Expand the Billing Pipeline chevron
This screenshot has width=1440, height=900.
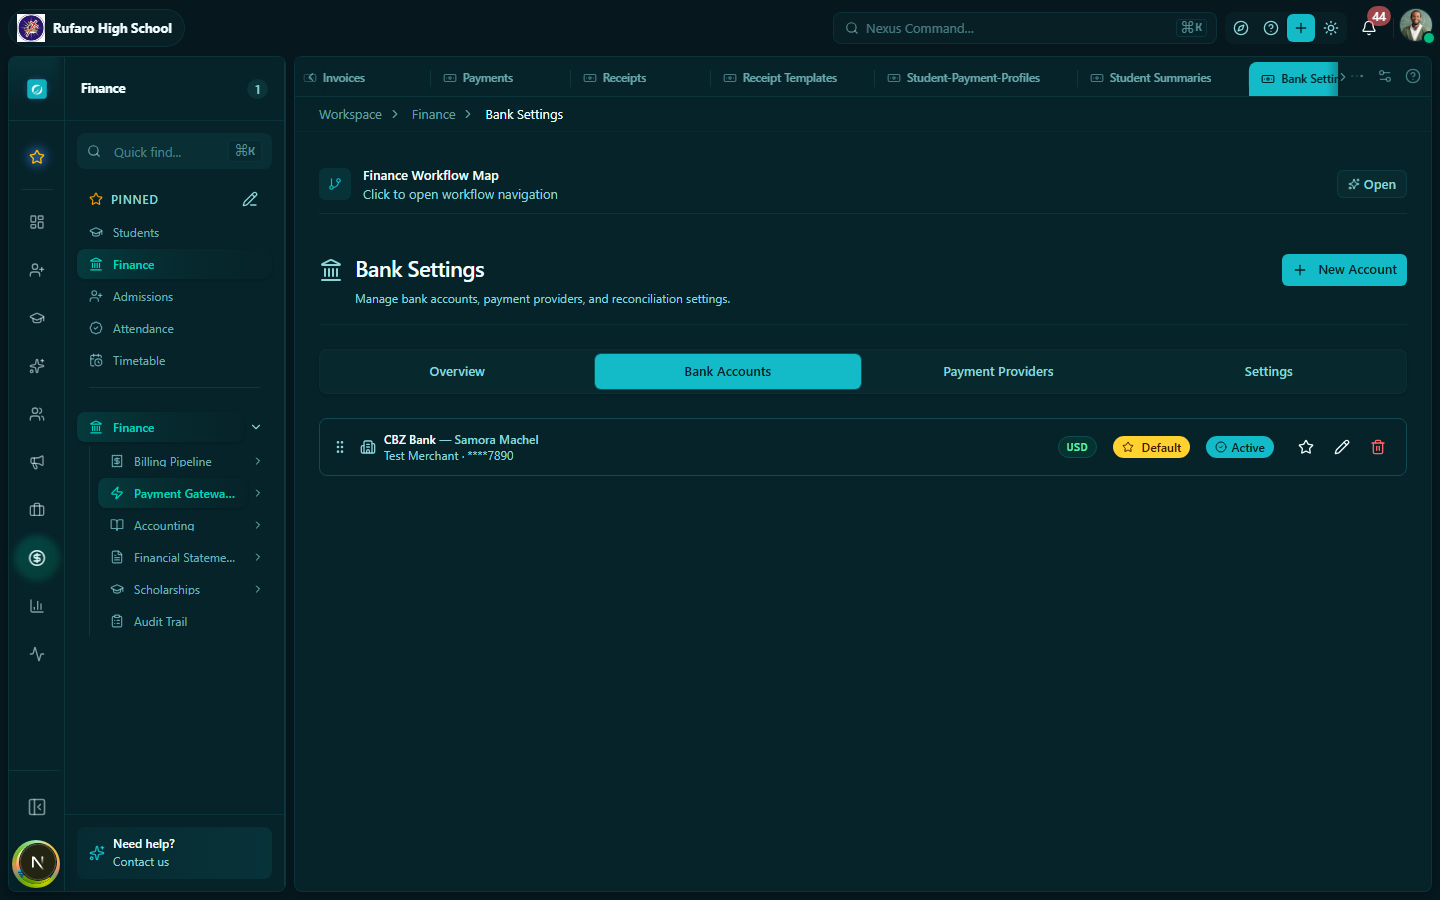pyautogui.click(x=258, y=461)
